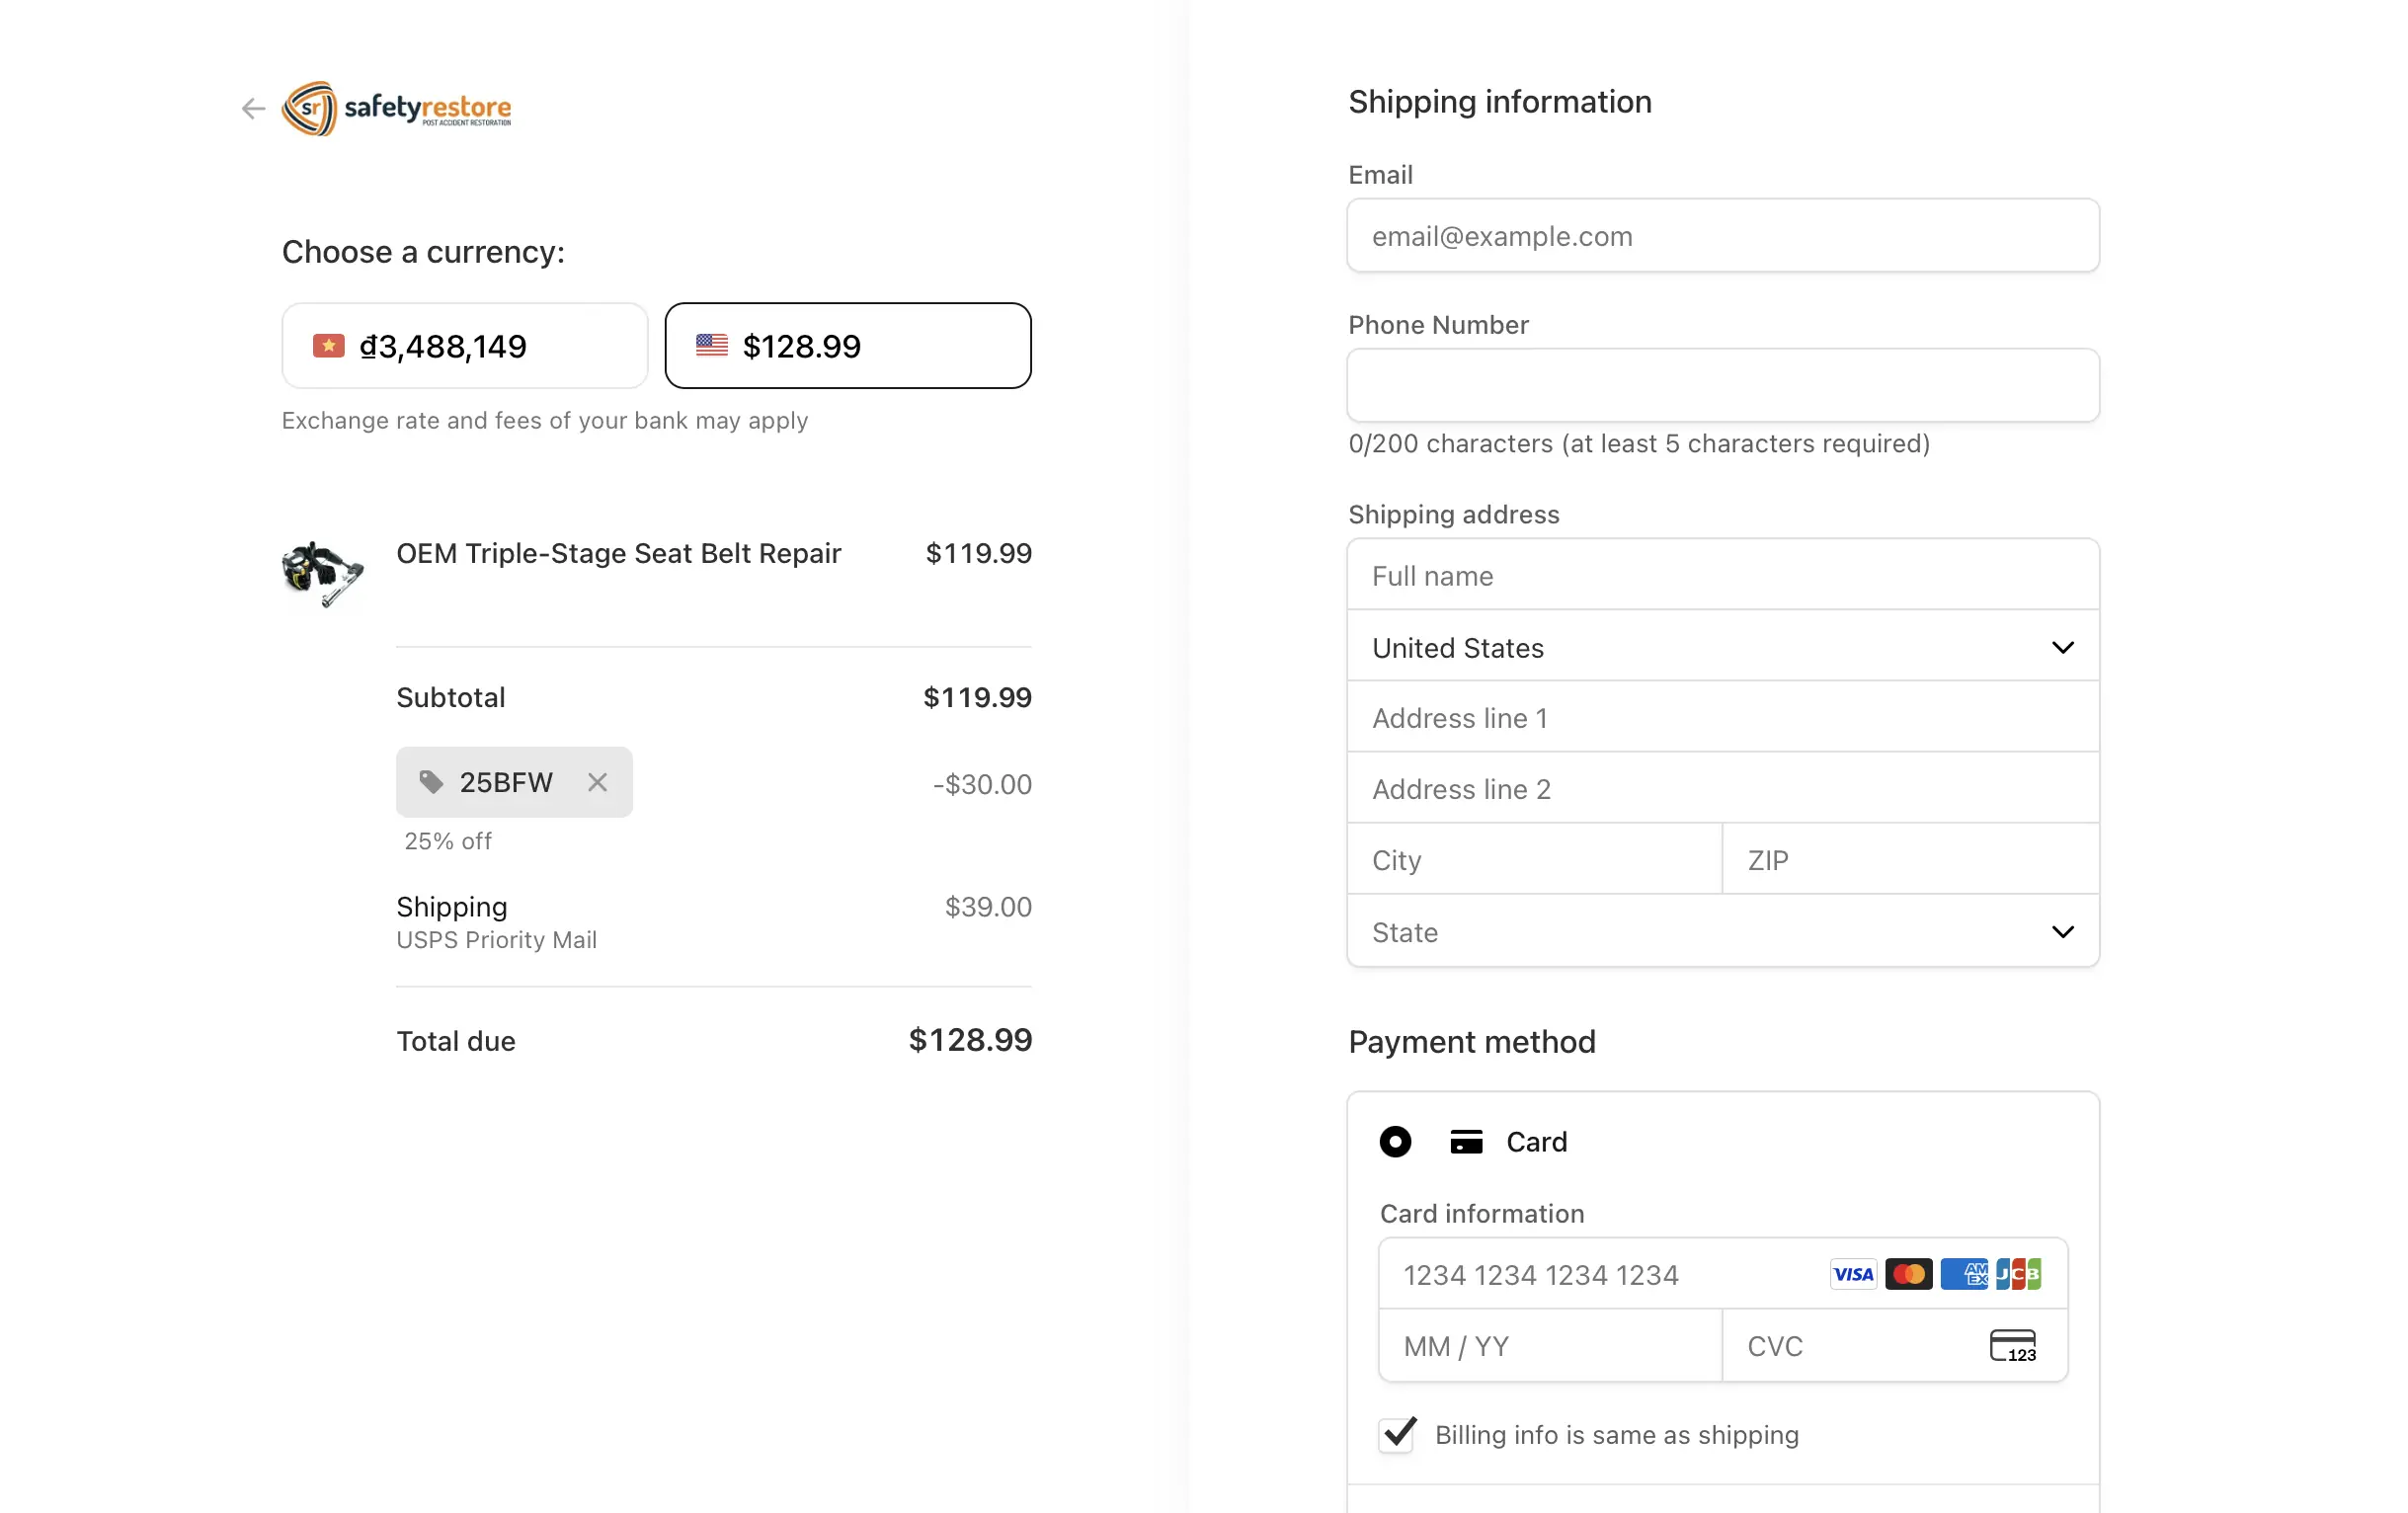Click the ZIP code field

coord(1910,860)
